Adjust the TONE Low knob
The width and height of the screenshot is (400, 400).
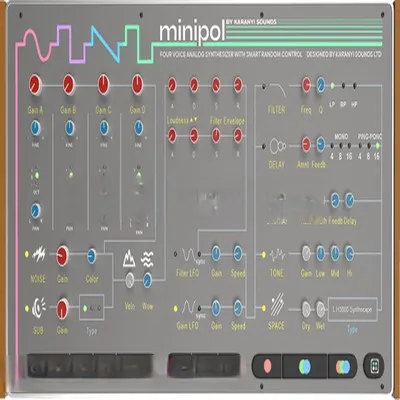point(320,253)
